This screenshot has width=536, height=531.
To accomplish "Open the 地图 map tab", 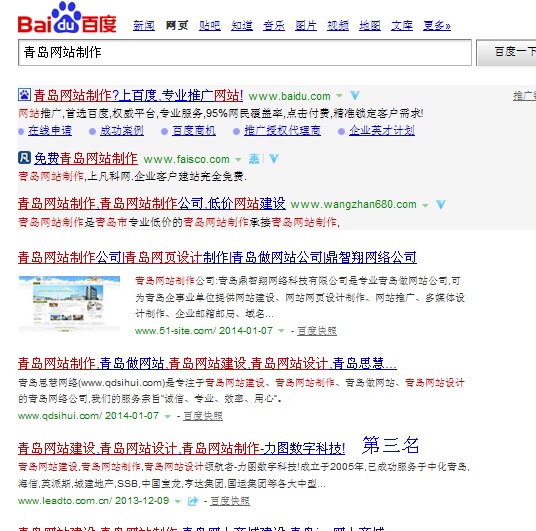I will (x=370, y=25).
